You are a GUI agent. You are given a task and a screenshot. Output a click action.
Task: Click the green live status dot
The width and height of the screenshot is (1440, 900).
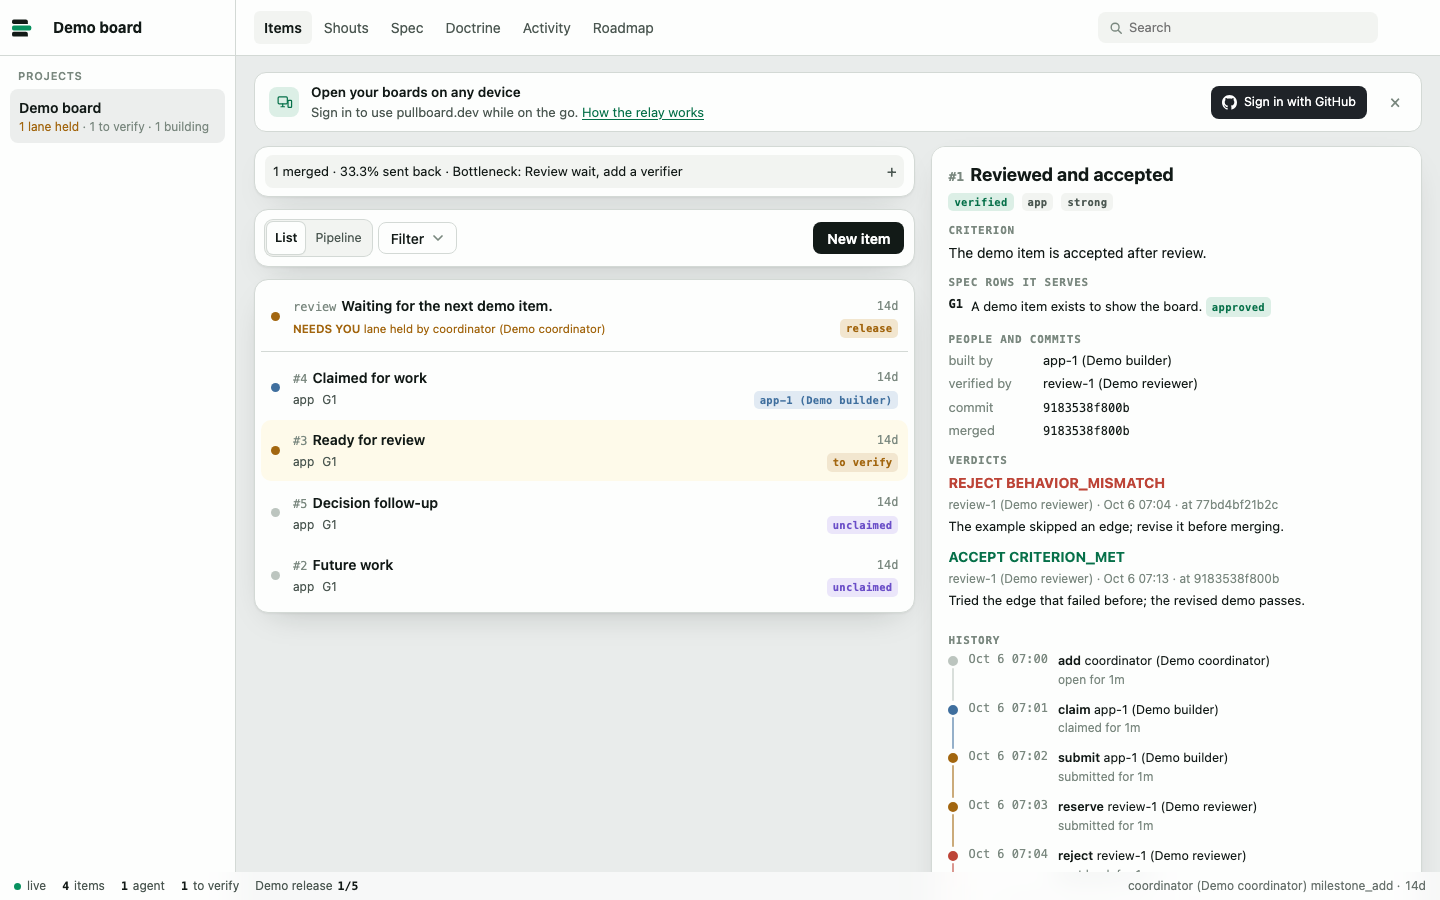tap(17, 886)
